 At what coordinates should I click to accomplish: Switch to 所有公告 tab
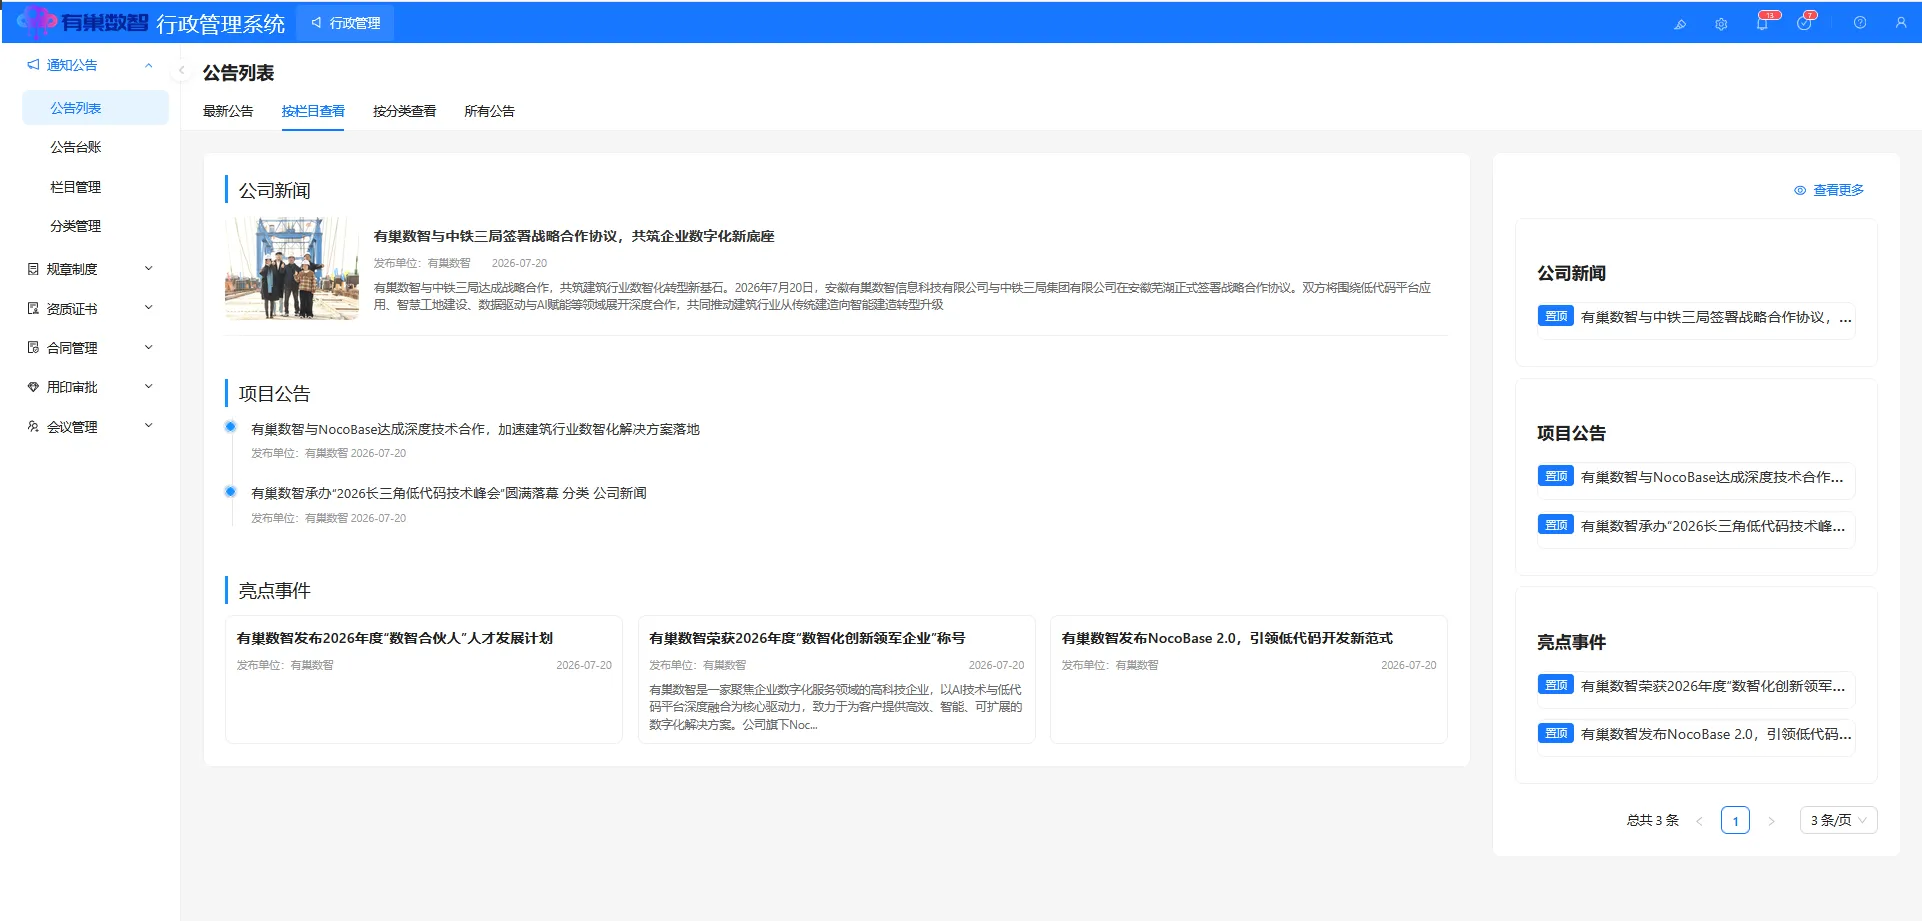pyautogui.click(x=489, y=111)
